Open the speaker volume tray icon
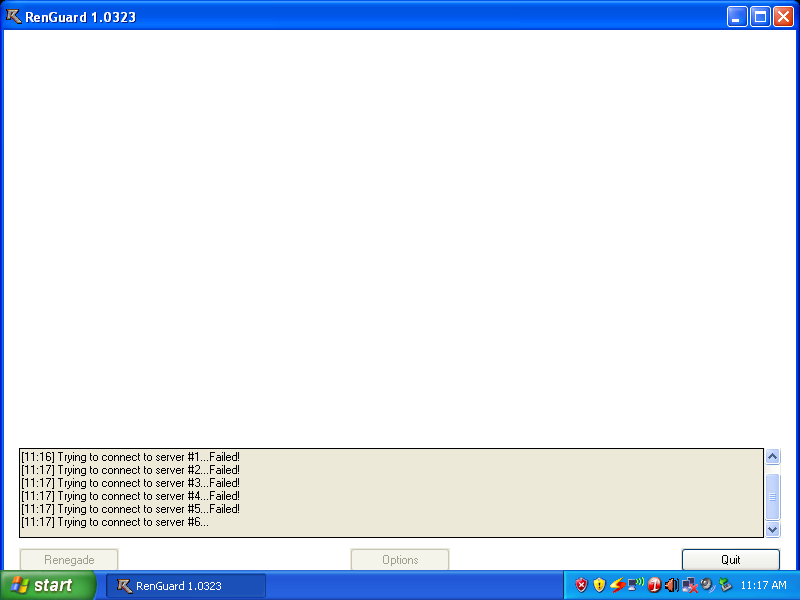Viewport: 800px width, 600px height. [x=671, y=585]
